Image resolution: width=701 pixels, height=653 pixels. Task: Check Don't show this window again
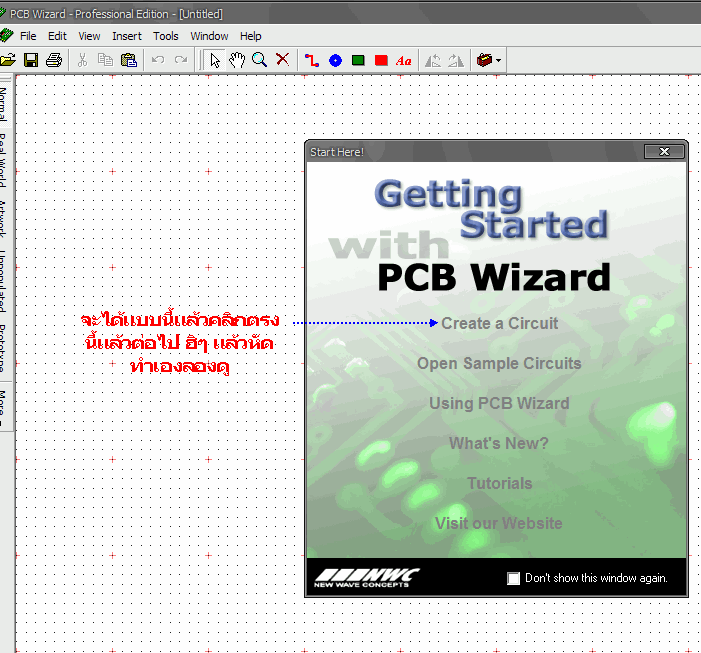(514, 578)
